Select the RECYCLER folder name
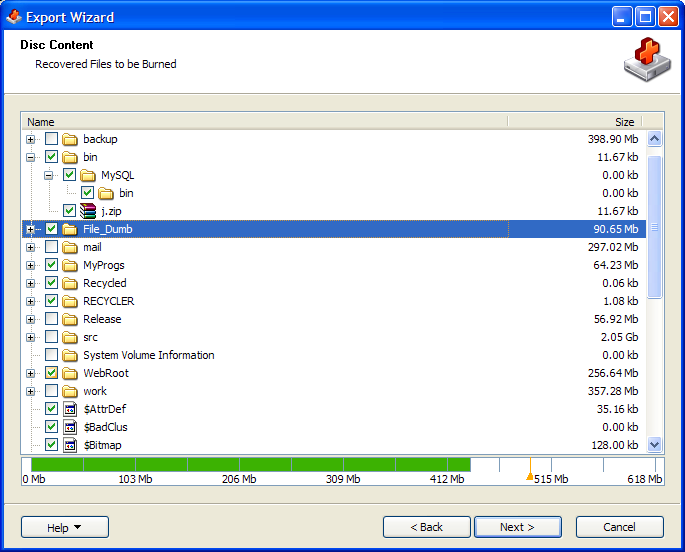The height and width of the screenshot is (552, 685). click(109, 301)
